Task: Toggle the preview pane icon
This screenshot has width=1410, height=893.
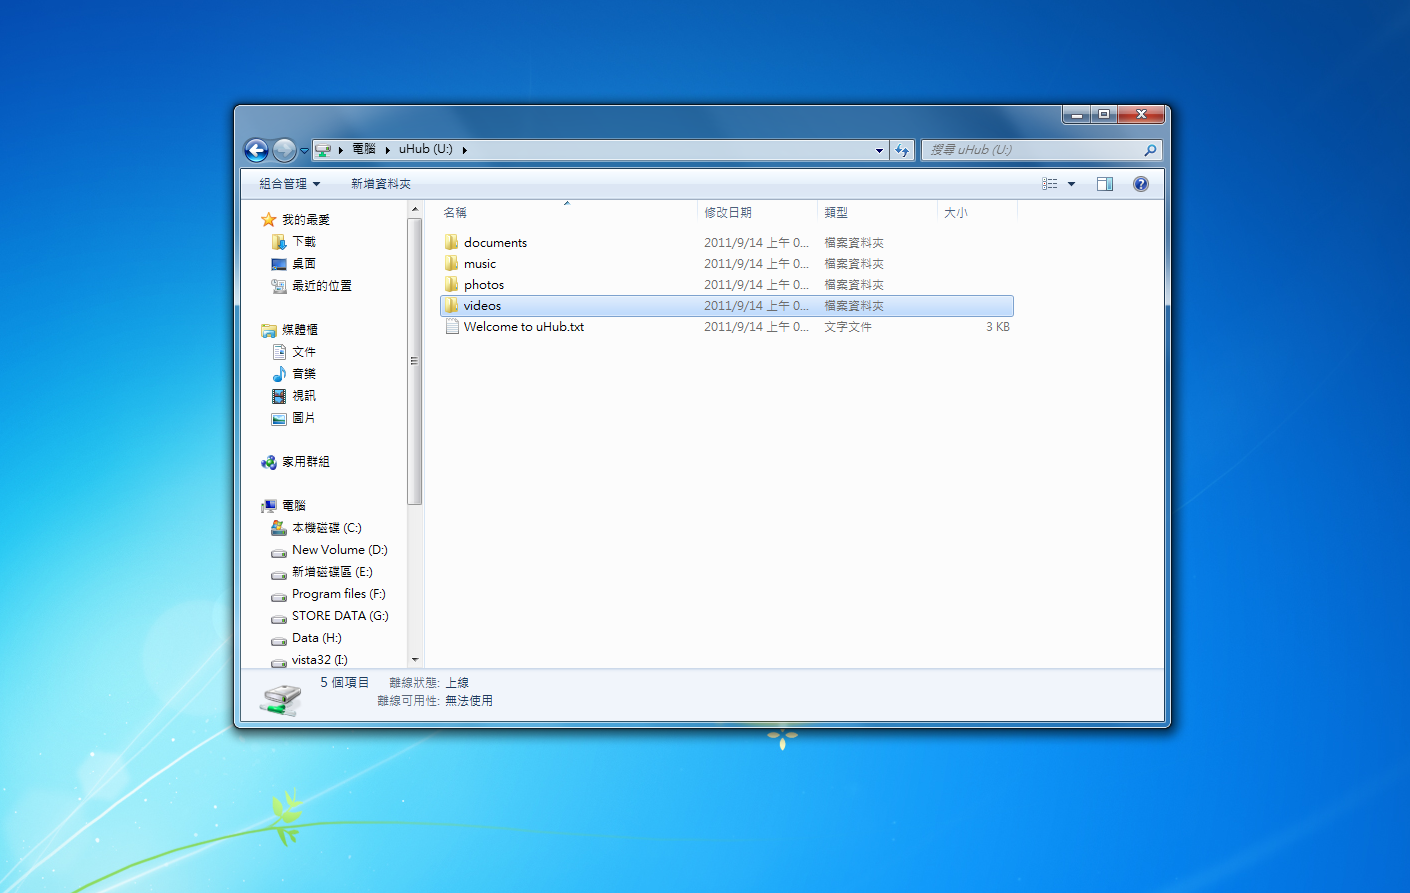Action: click(1105, 184)
